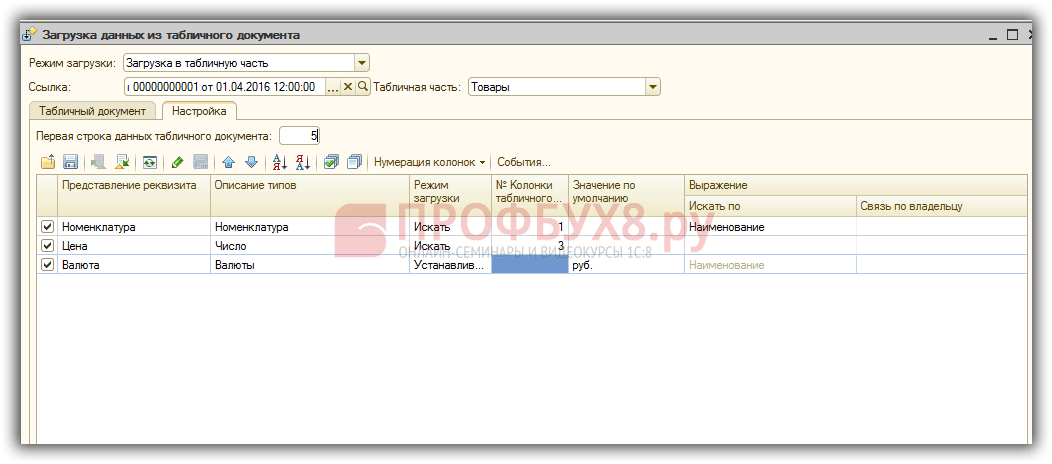
Task: Move row down with blue down arrow
Action: (x=252, y=162)
